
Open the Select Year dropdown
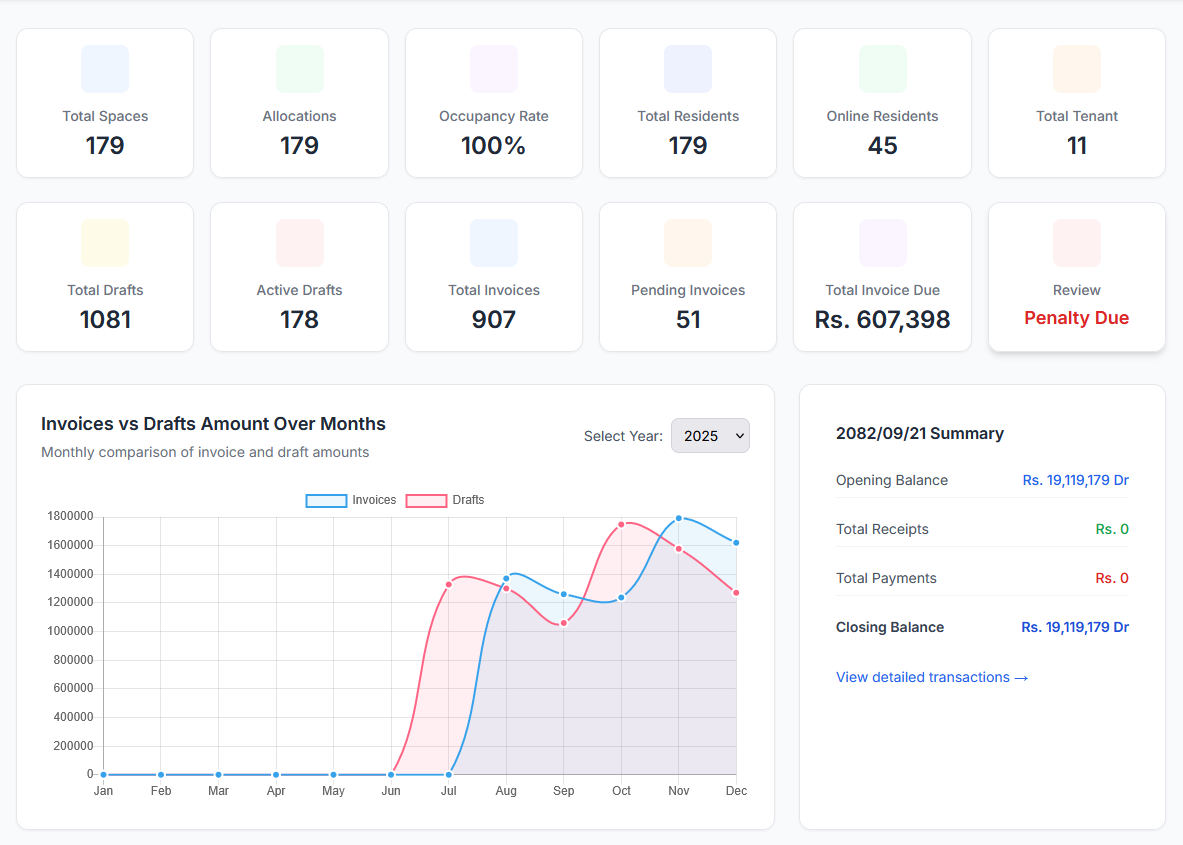710,435
